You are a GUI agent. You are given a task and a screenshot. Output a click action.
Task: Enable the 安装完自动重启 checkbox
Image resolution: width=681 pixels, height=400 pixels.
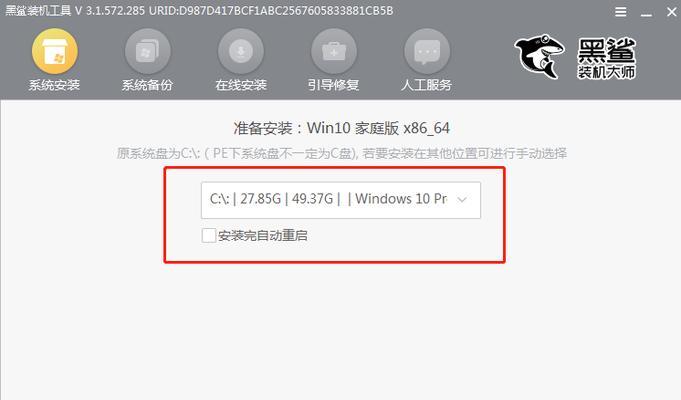pyautogui.click(x=208, y=235)
